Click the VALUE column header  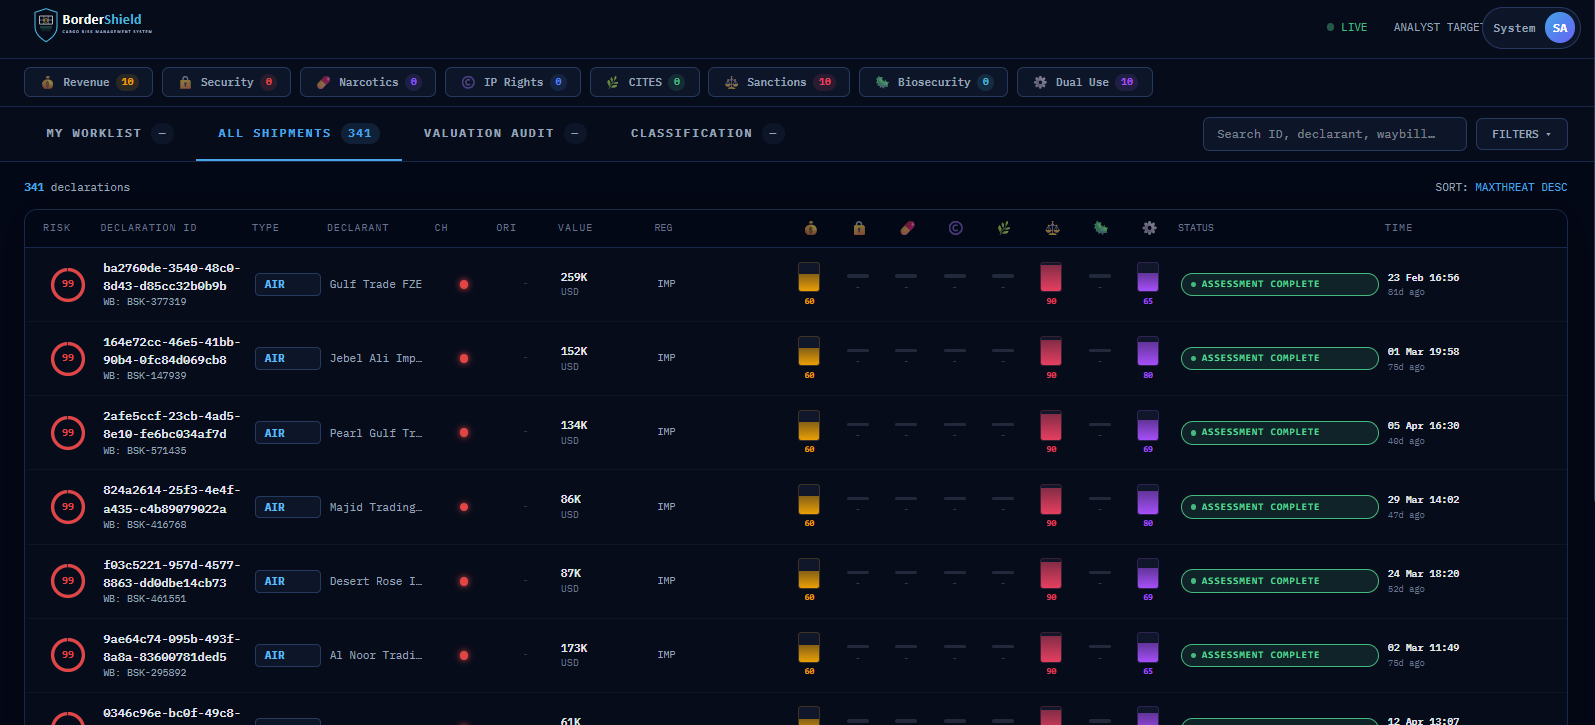click(x=575, y=228)
